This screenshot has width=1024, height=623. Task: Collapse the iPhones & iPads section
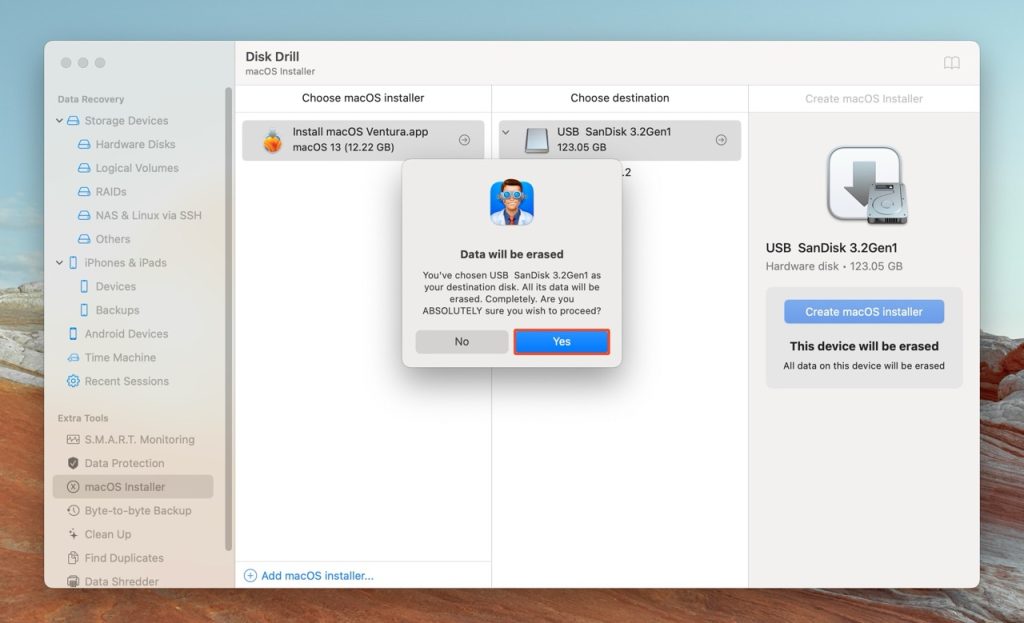click(60, 262)
